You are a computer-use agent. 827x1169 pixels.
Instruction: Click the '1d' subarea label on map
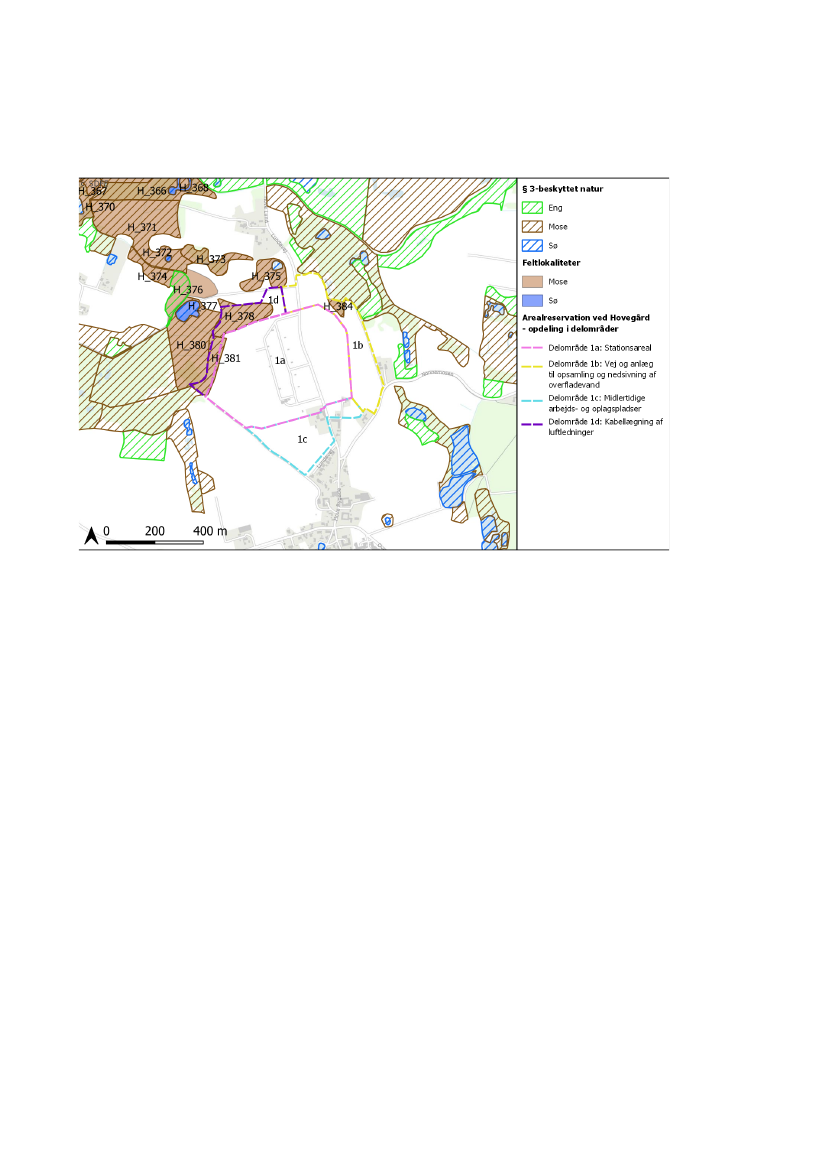274,300
